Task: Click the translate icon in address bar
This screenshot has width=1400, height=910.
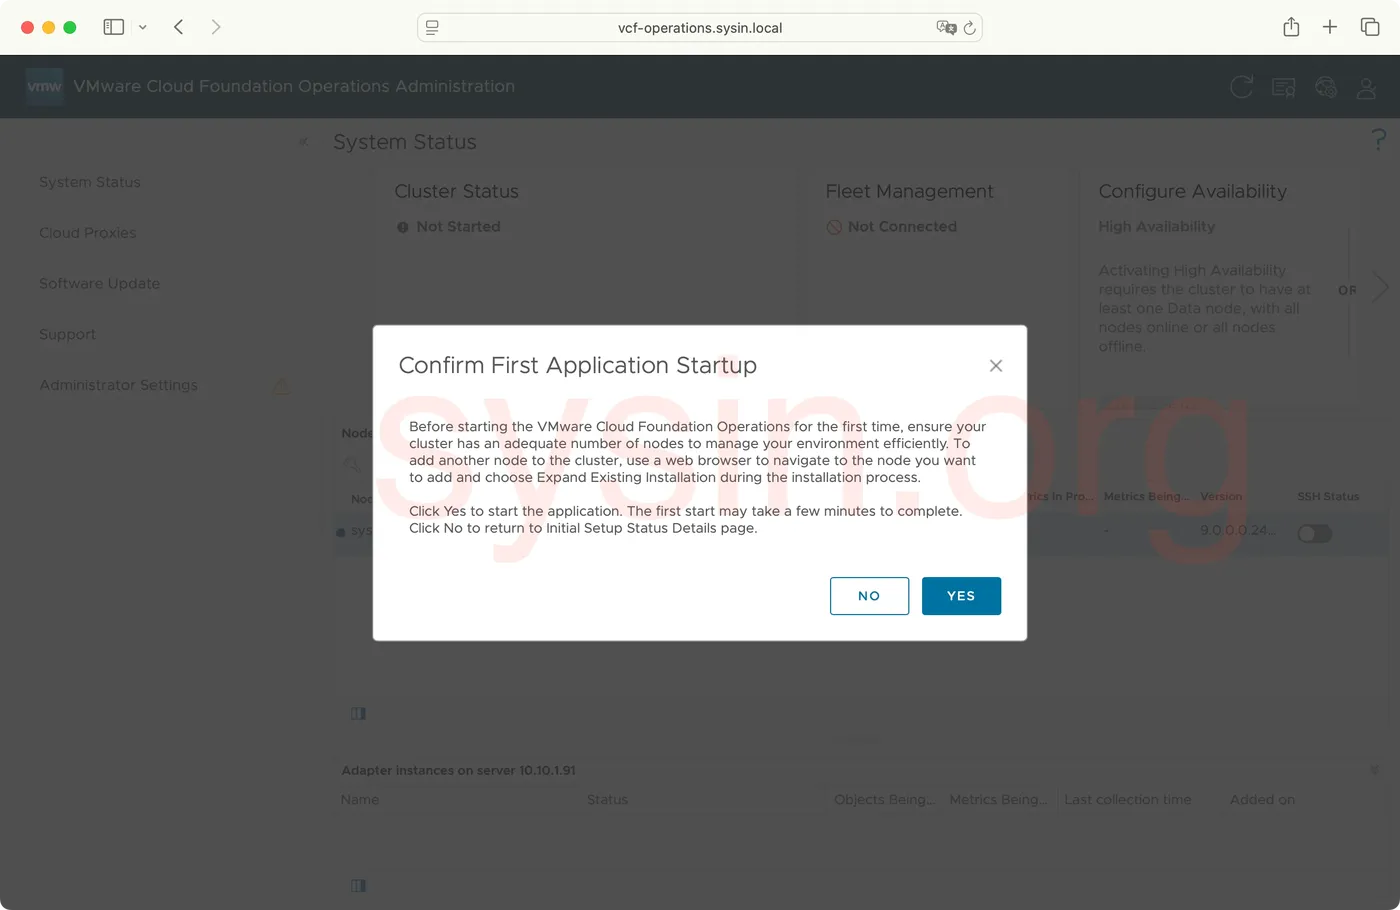Action: [946, 28]
